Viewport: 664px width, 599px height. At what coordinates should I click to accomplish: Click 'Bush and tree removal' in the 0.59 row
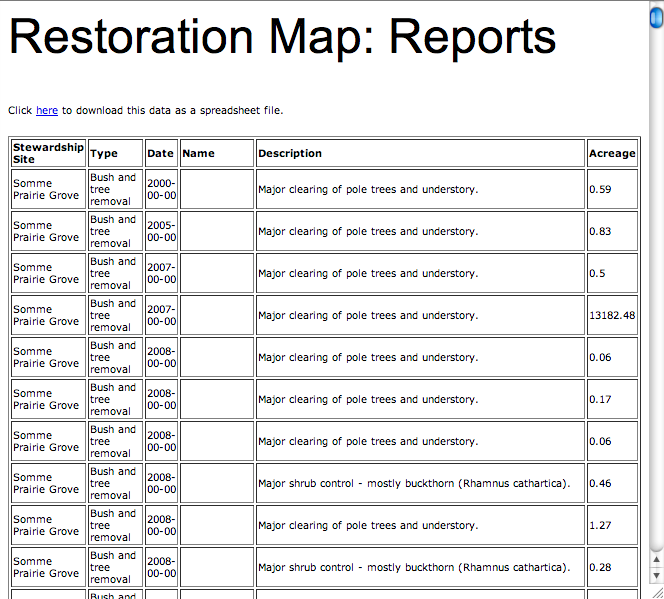(113, 189)
